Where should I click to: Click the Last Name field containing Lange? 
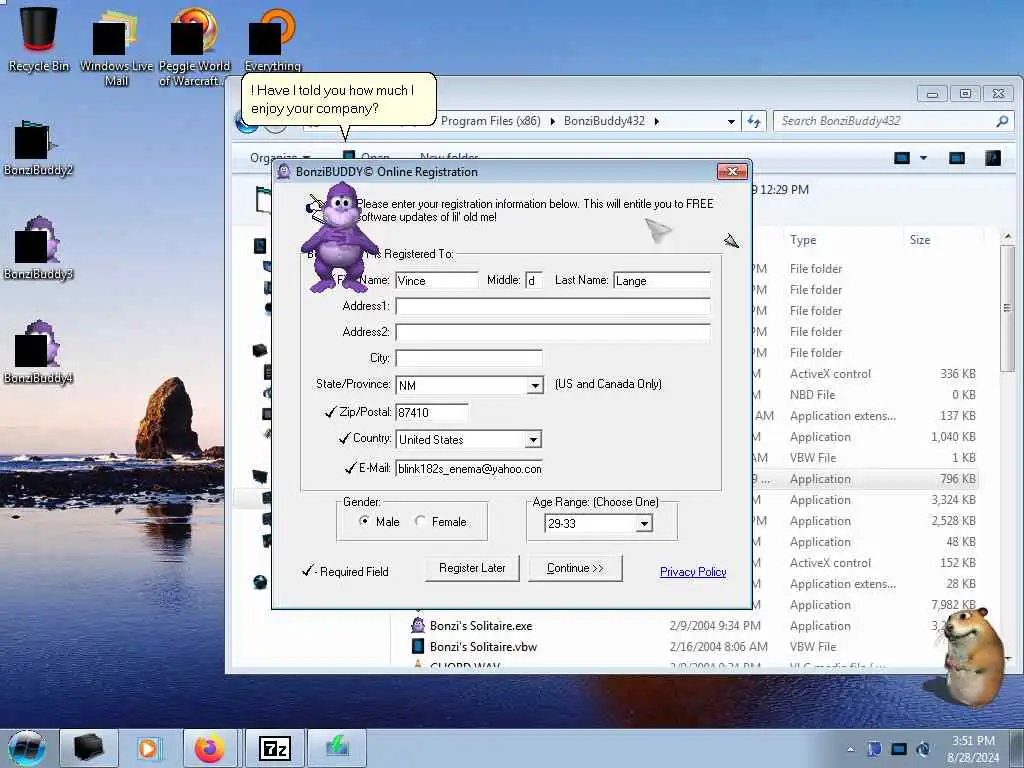(662, 280)
